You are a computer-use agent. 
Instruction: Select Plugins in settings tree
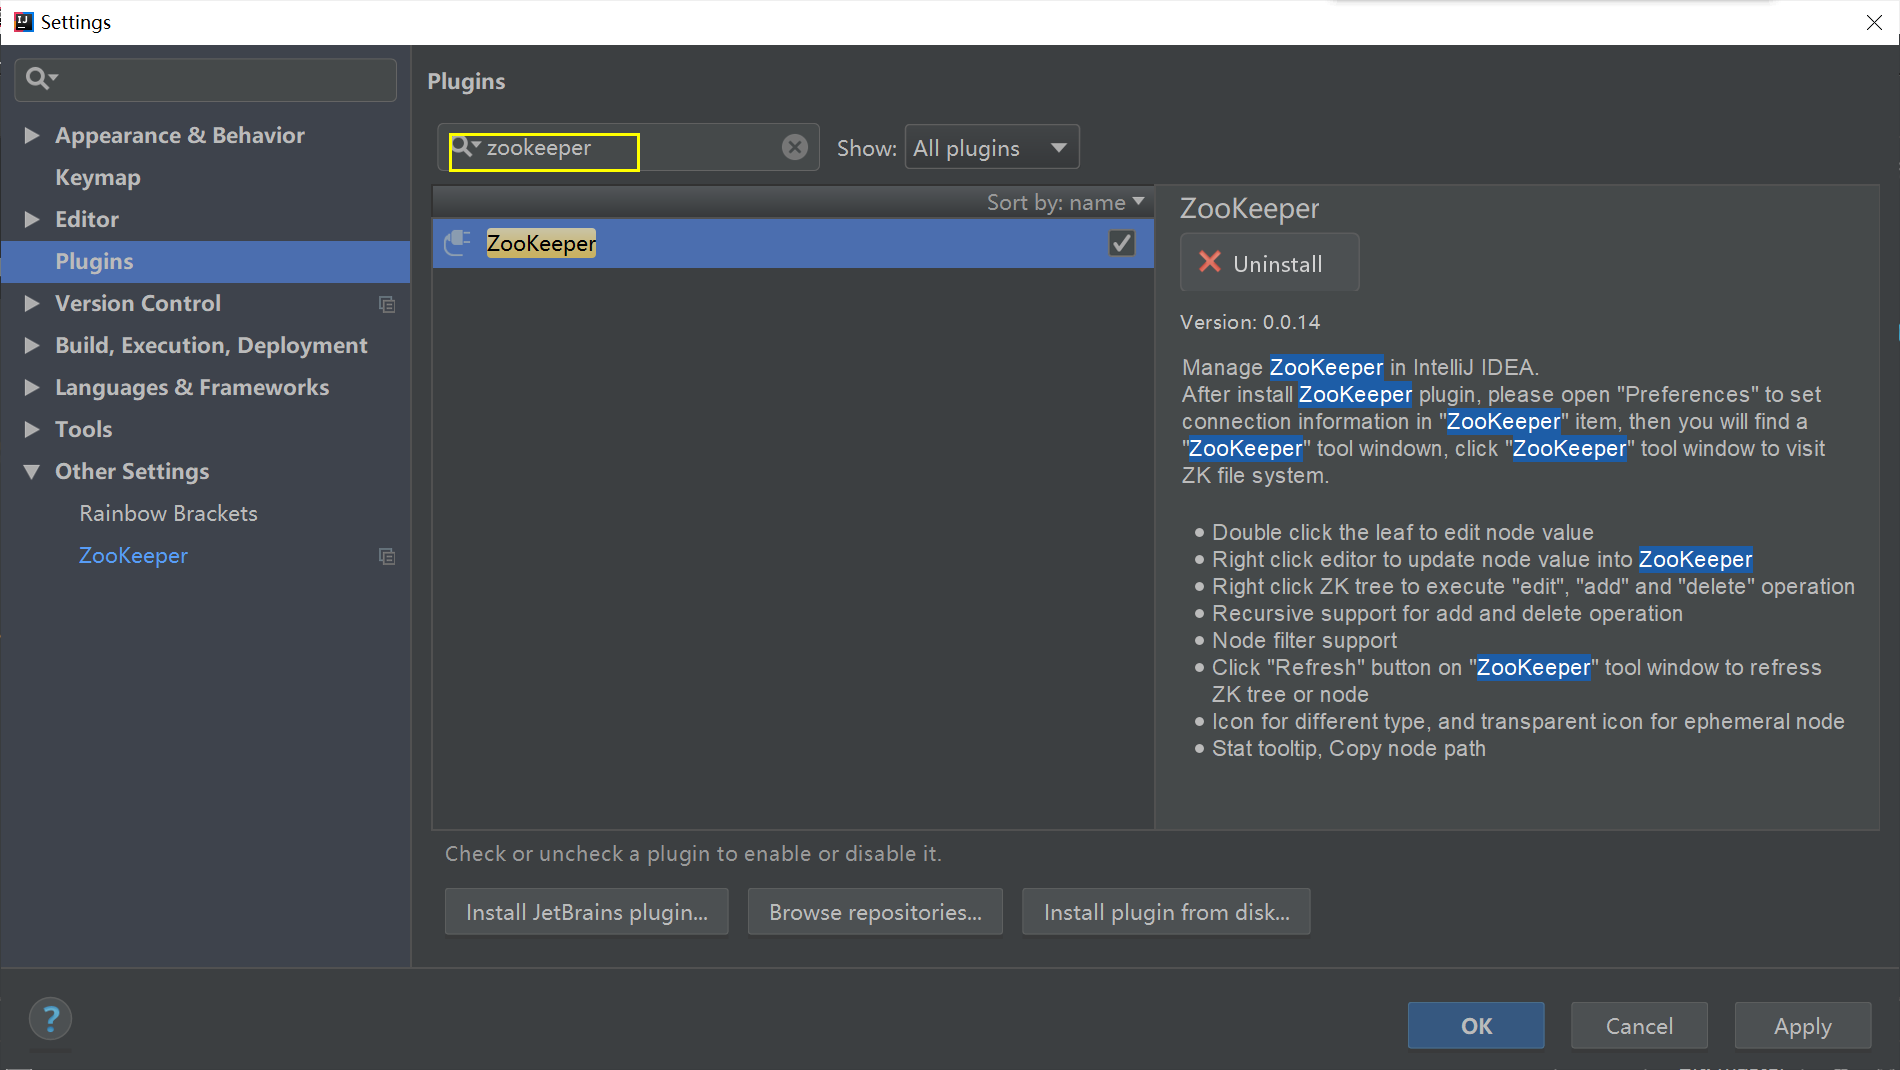205,262
